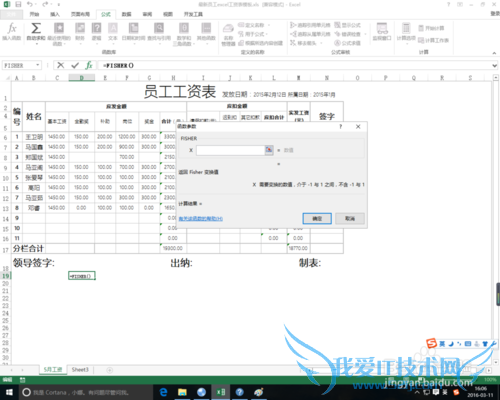The width and height of the screenshot is (500, 400).
Task: Collapse the ribbon with the caret arrow
Action: (x=494, y=53)
